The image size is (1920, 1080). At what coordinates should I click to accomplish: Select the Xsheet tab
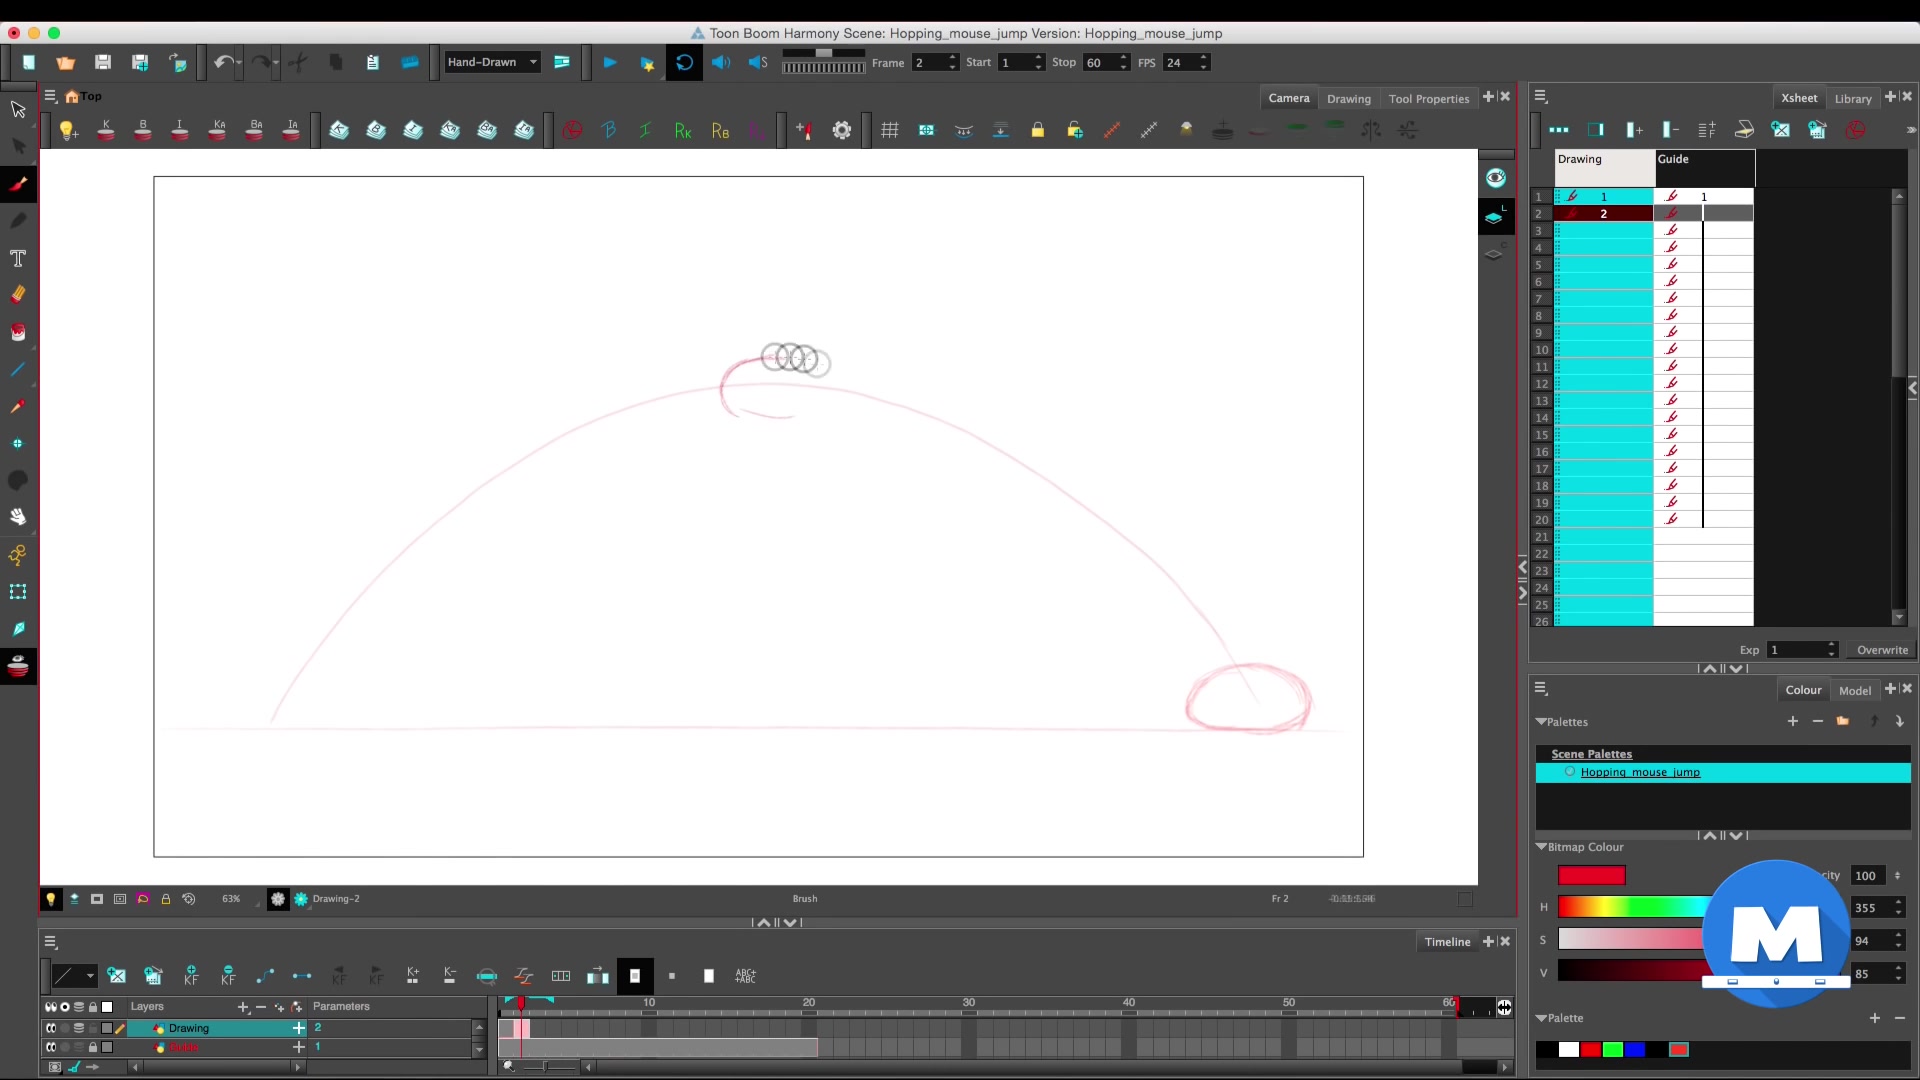tap(1799, 98)
